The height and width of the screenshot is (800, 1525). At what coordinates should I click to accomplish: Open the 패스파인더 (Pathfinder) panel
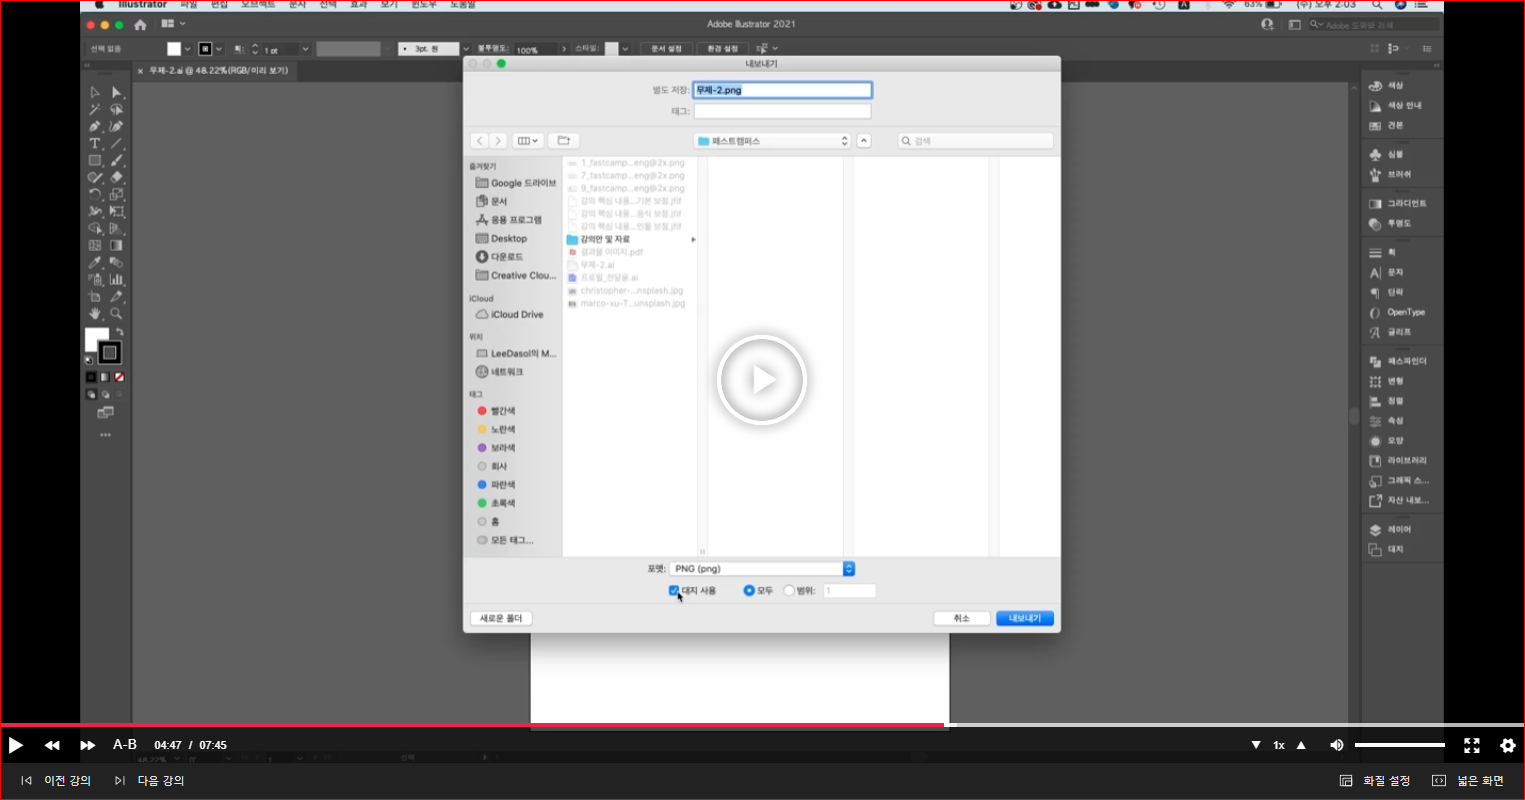click(x=1397, y=362)
